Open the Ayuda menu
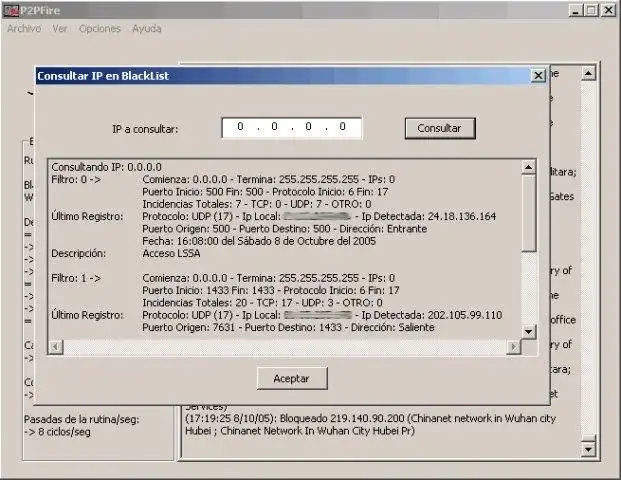 [147, 29]
